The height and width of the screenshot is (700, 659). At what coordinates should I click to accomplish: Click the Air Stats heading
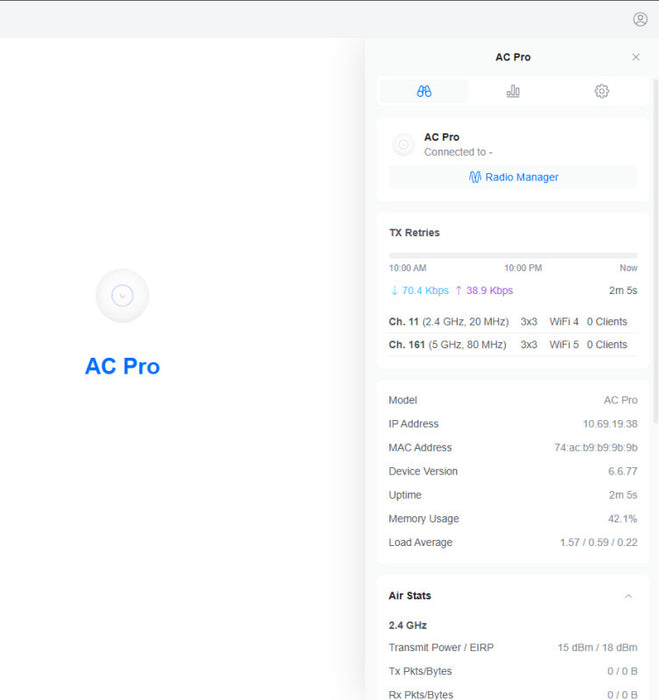(409, 596)
